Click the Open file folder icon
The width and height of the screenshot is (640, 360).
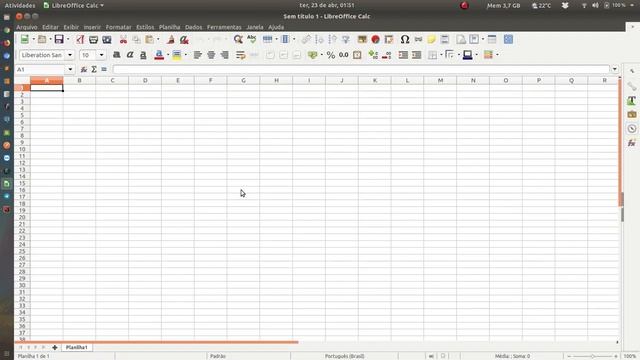point(42,39)
